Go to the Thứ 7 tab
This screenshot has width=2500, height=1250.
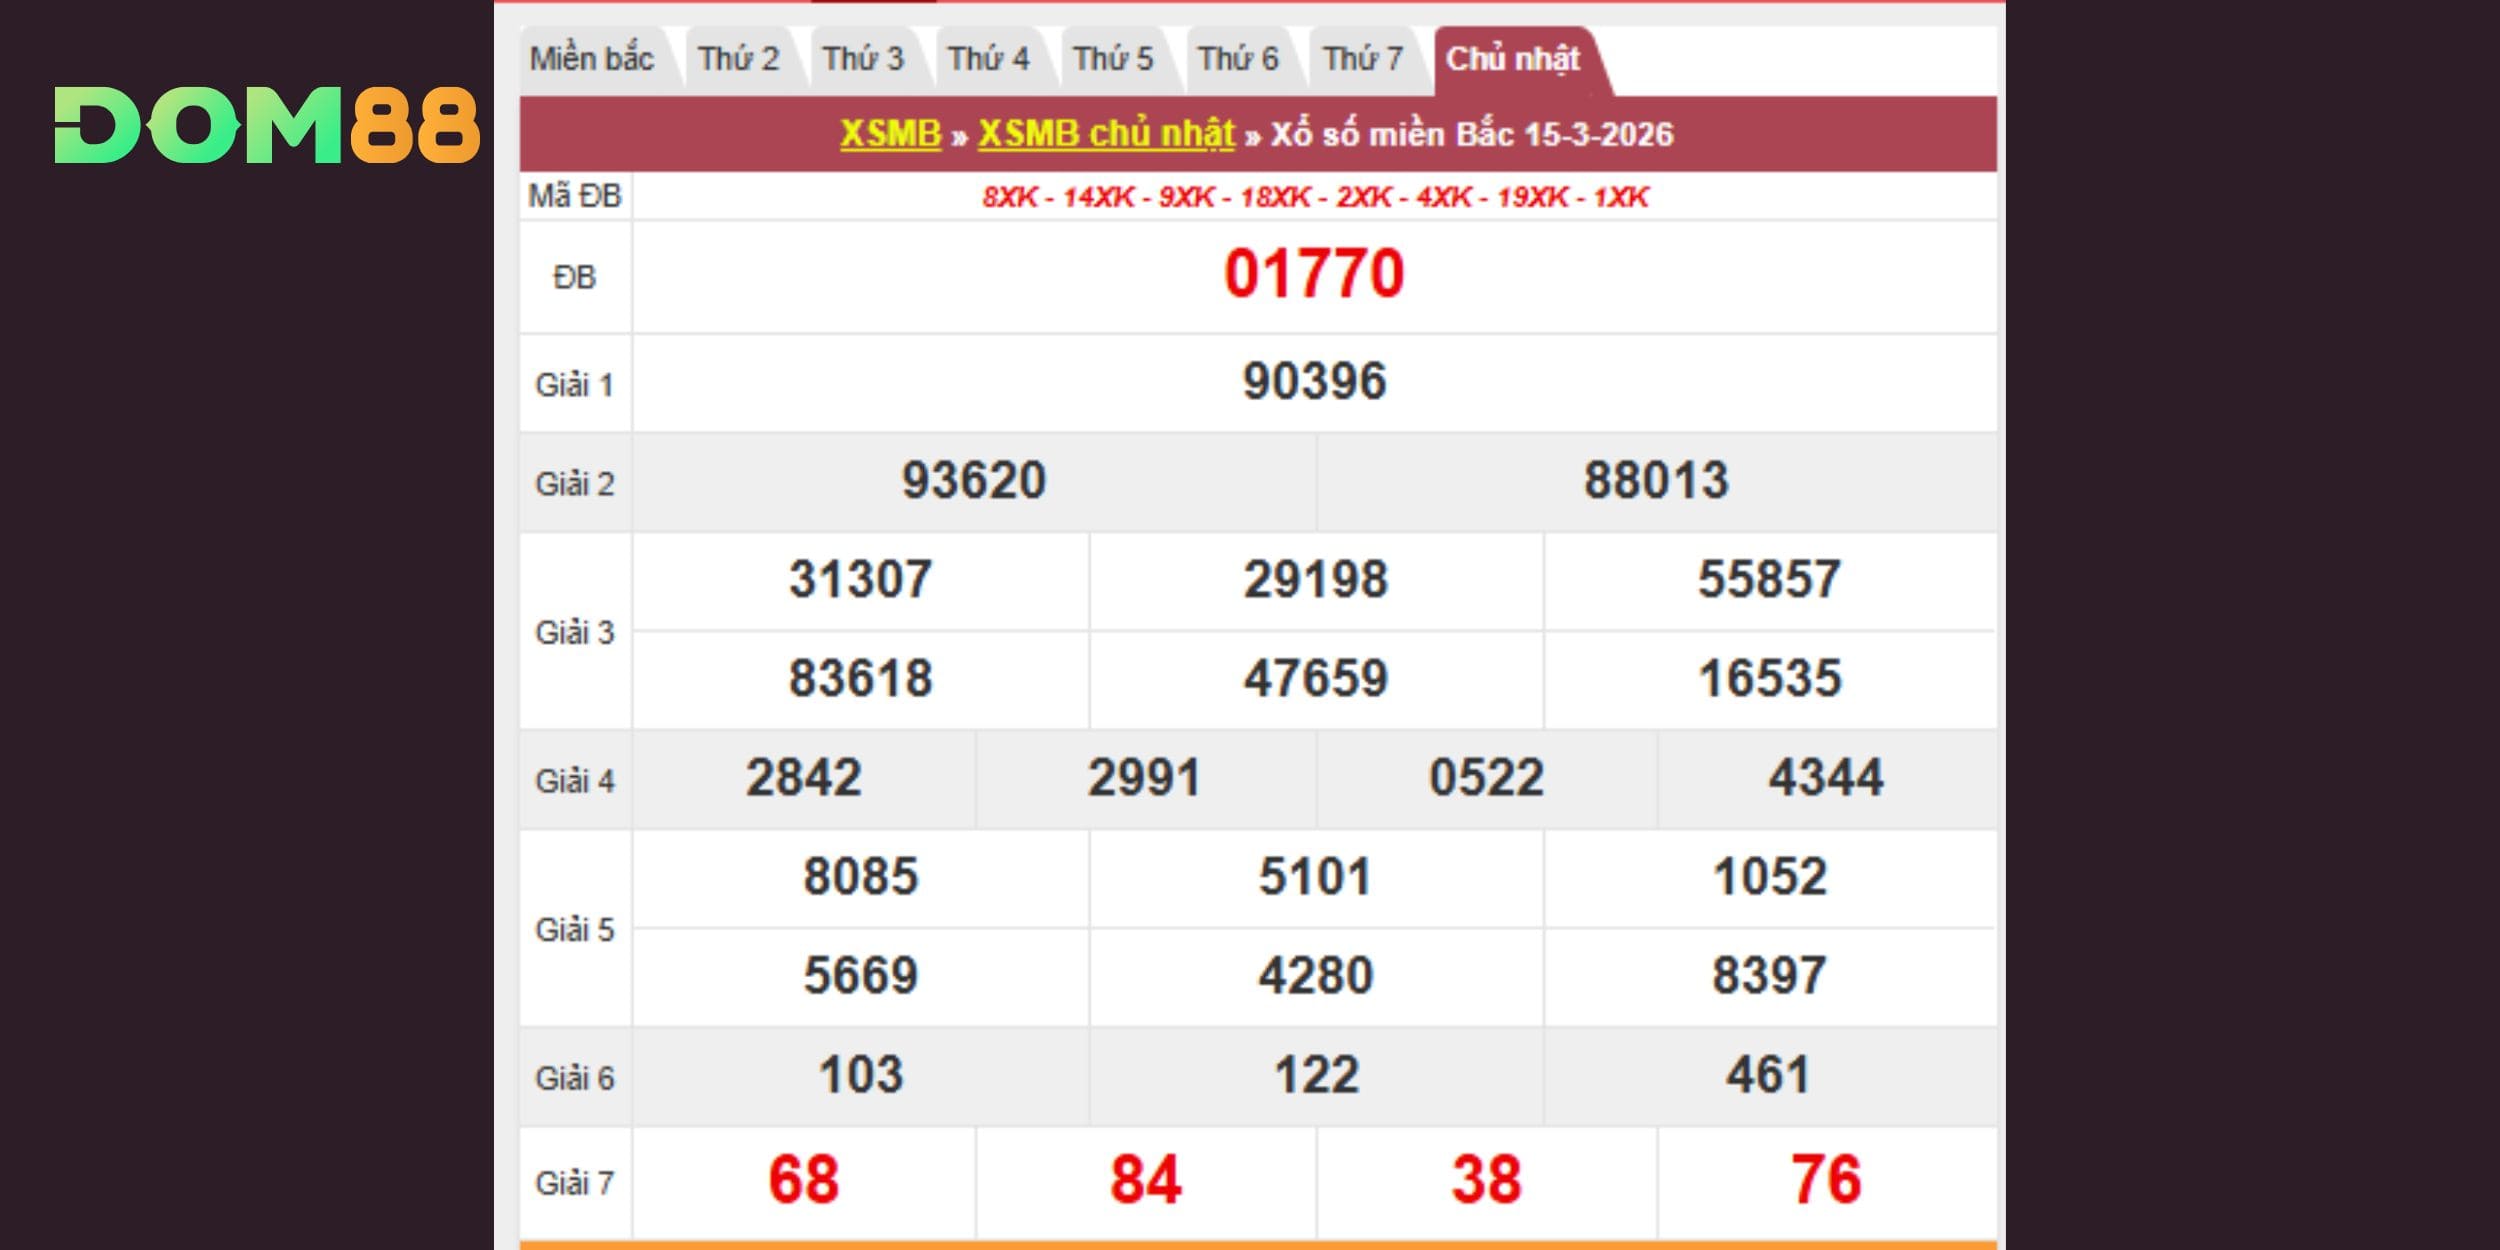[1363, 59]
